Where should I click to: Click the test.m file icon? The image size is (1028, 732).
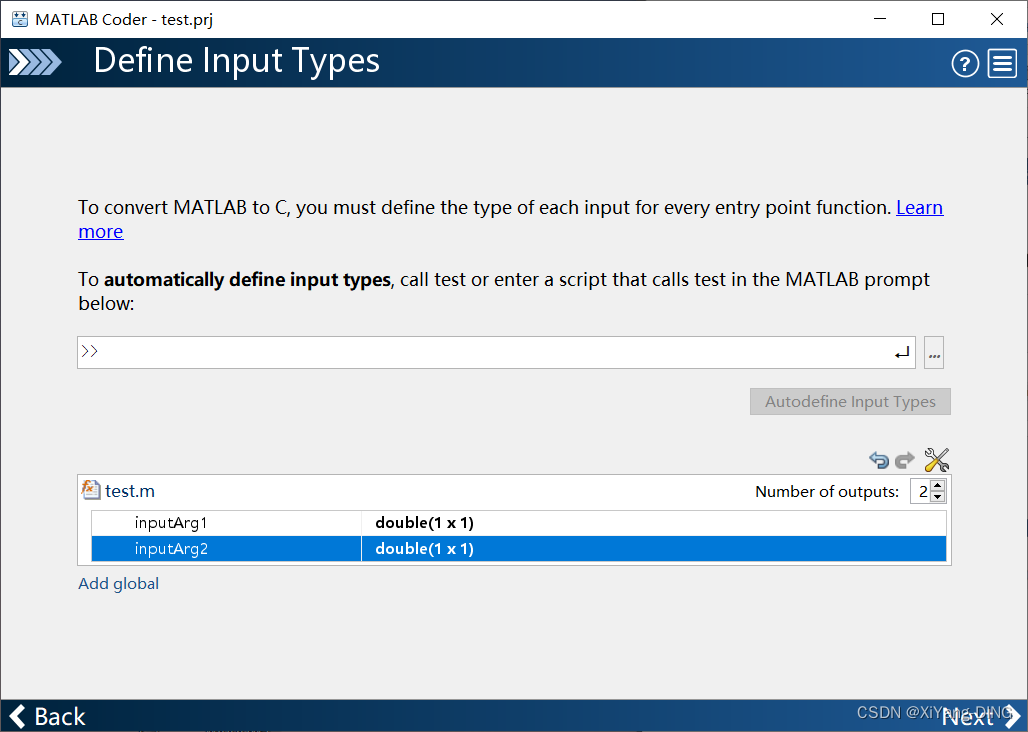click(91, 490)
